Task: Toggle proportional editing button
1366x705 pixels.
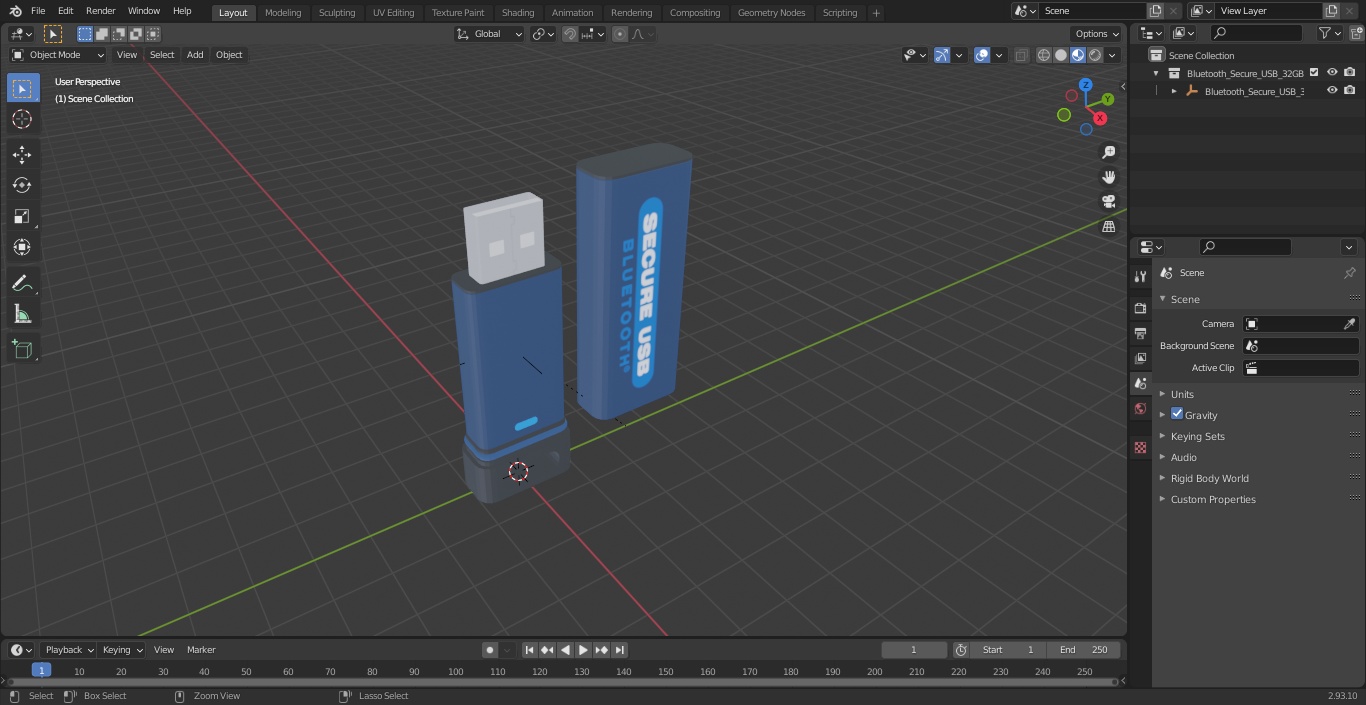Action: pos(620,34)
